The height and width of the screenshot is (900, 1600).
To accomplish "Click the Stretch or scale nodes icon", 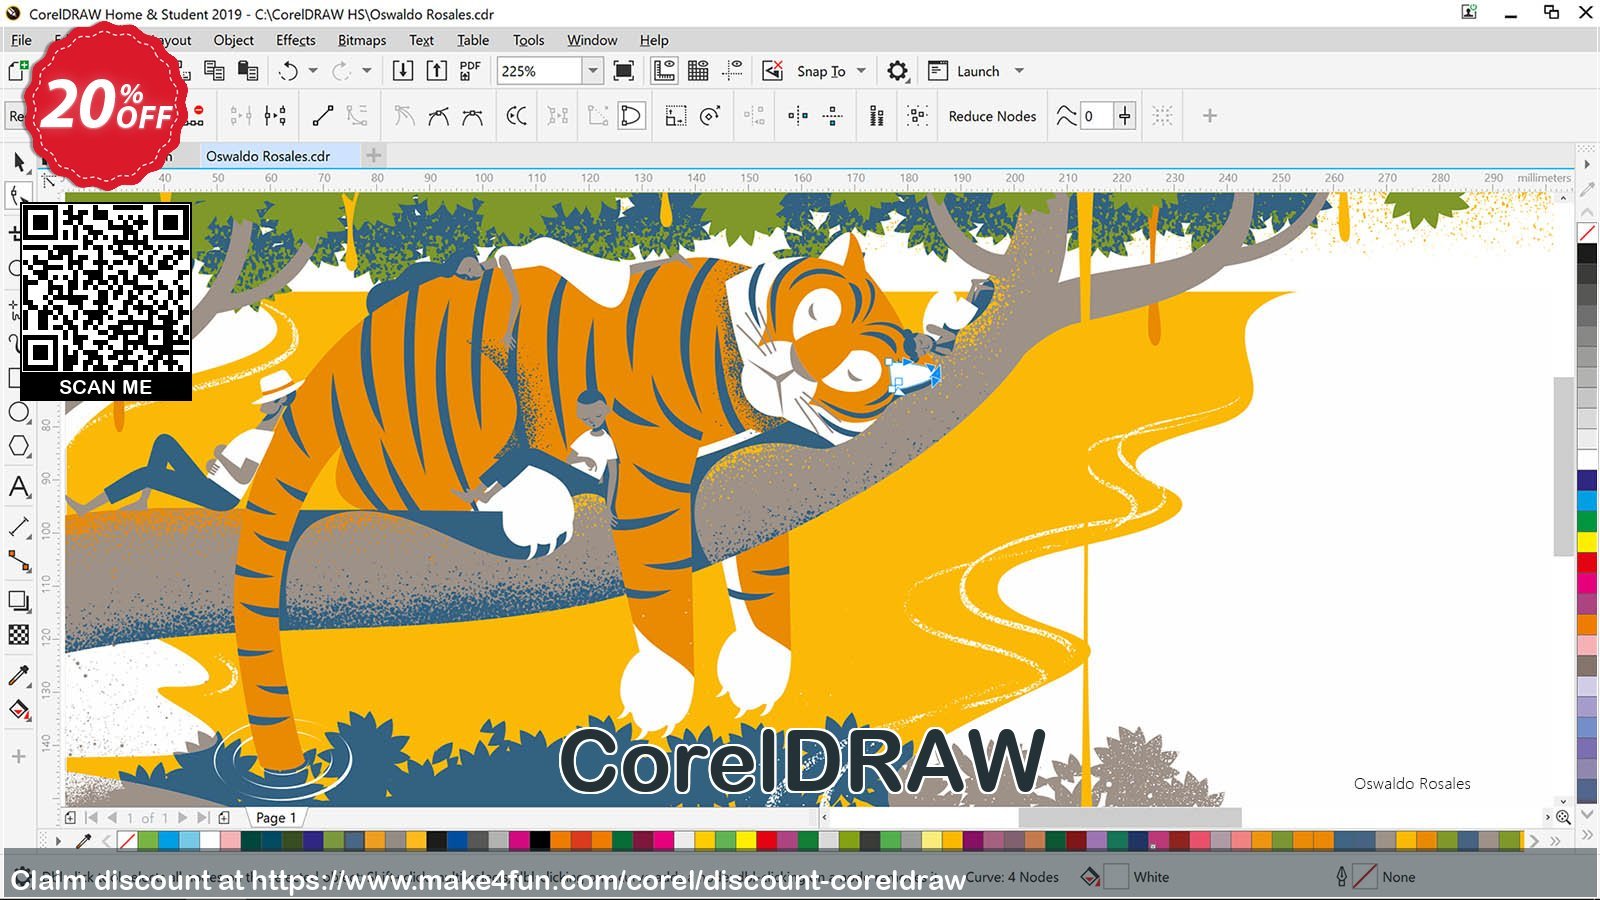I will coord(676,116).
